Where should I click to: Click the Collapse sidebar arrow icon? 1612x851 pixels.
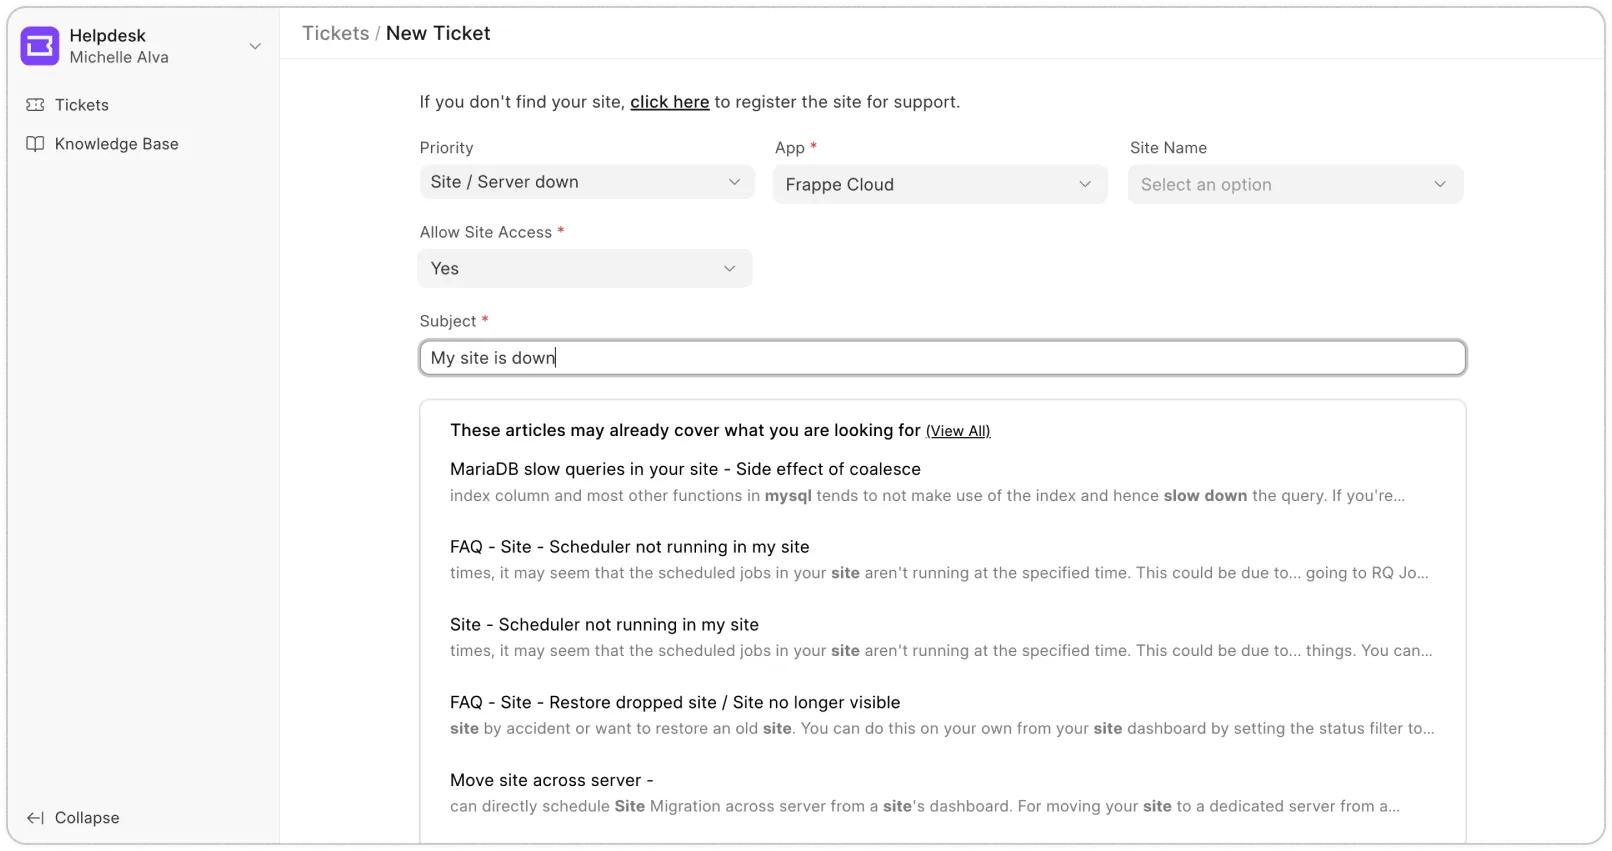tap(35, 818)
